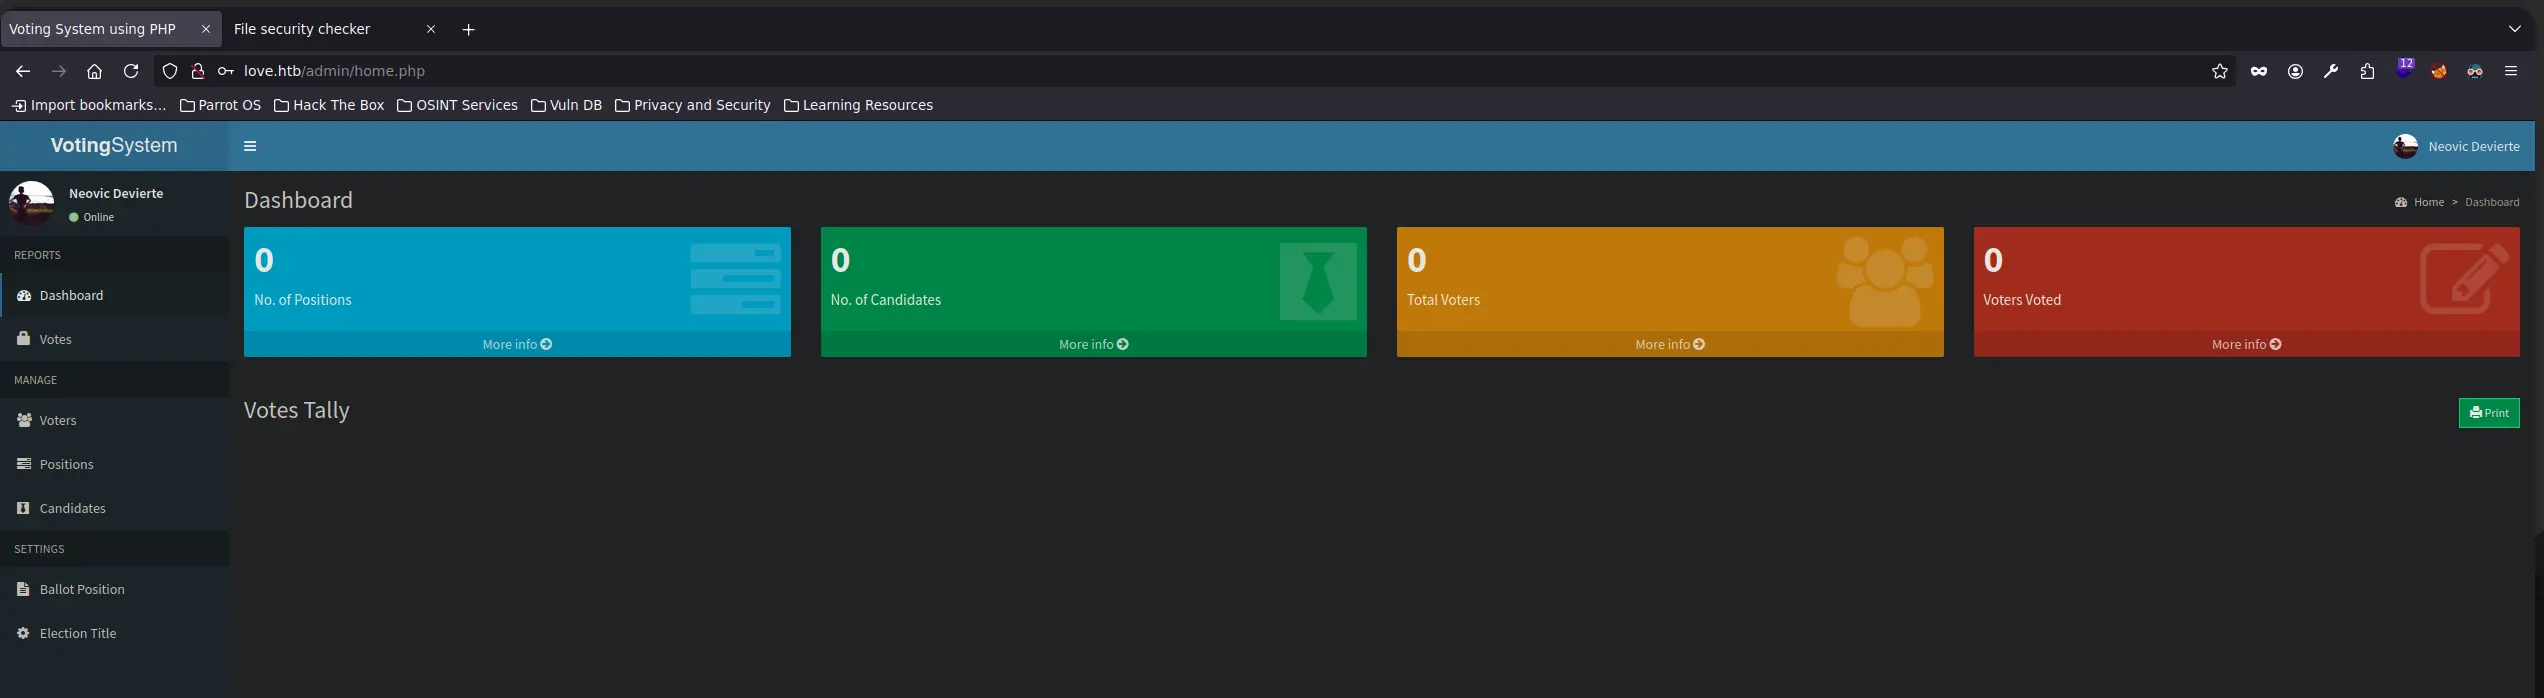This screenshot has height=698, width=2544.
Task: Click More info under No. of Positions
Action: click(516, 344)
